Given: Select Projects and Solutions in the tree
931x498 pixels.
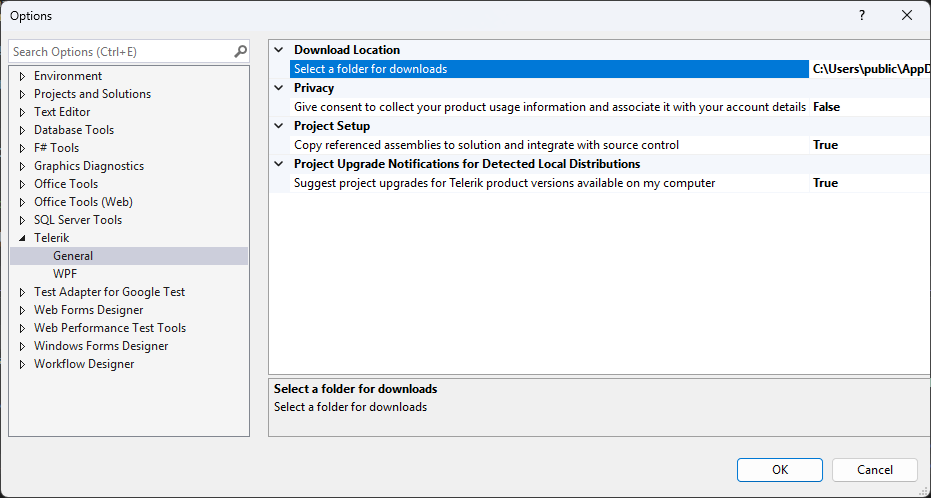Looking at the screenshot, I should (x=93, y=94).
